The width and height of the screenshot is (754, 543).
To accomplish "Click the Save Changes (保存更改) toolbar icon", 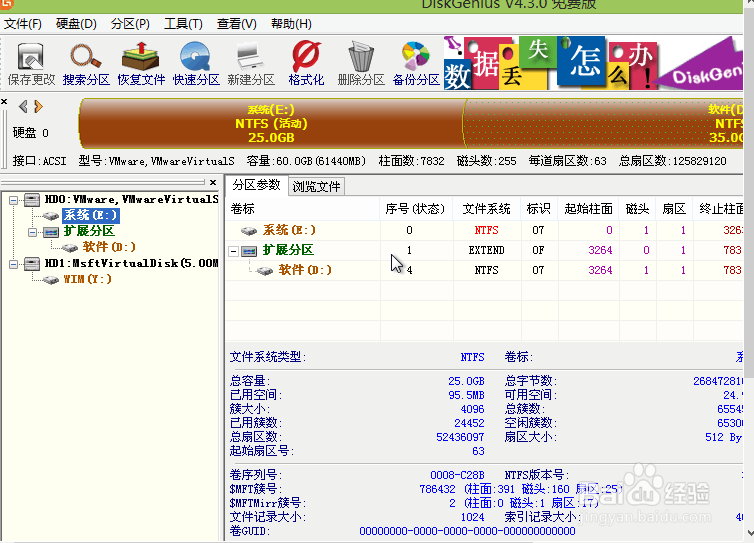I will click(31, 64).
